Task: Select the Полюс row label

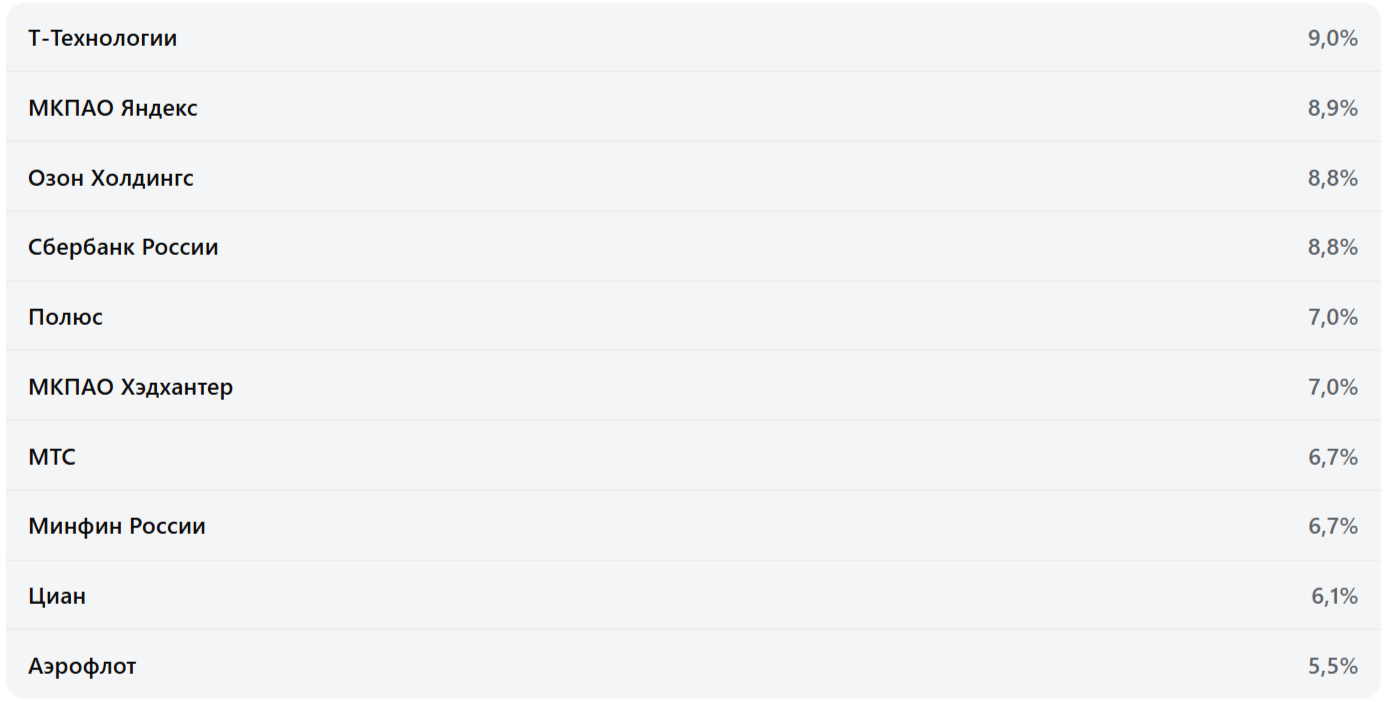Action: click(66, 317)
